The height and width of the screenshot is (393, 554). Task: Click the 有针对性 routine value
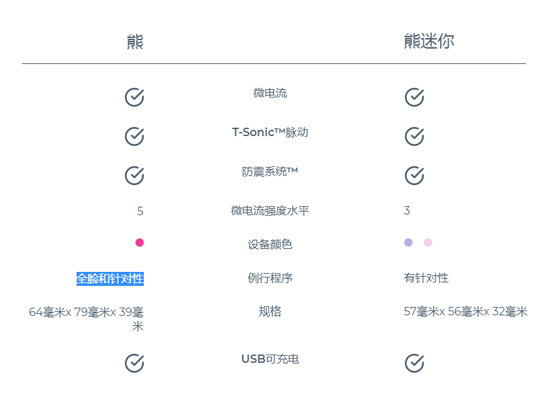pos(426,278)
